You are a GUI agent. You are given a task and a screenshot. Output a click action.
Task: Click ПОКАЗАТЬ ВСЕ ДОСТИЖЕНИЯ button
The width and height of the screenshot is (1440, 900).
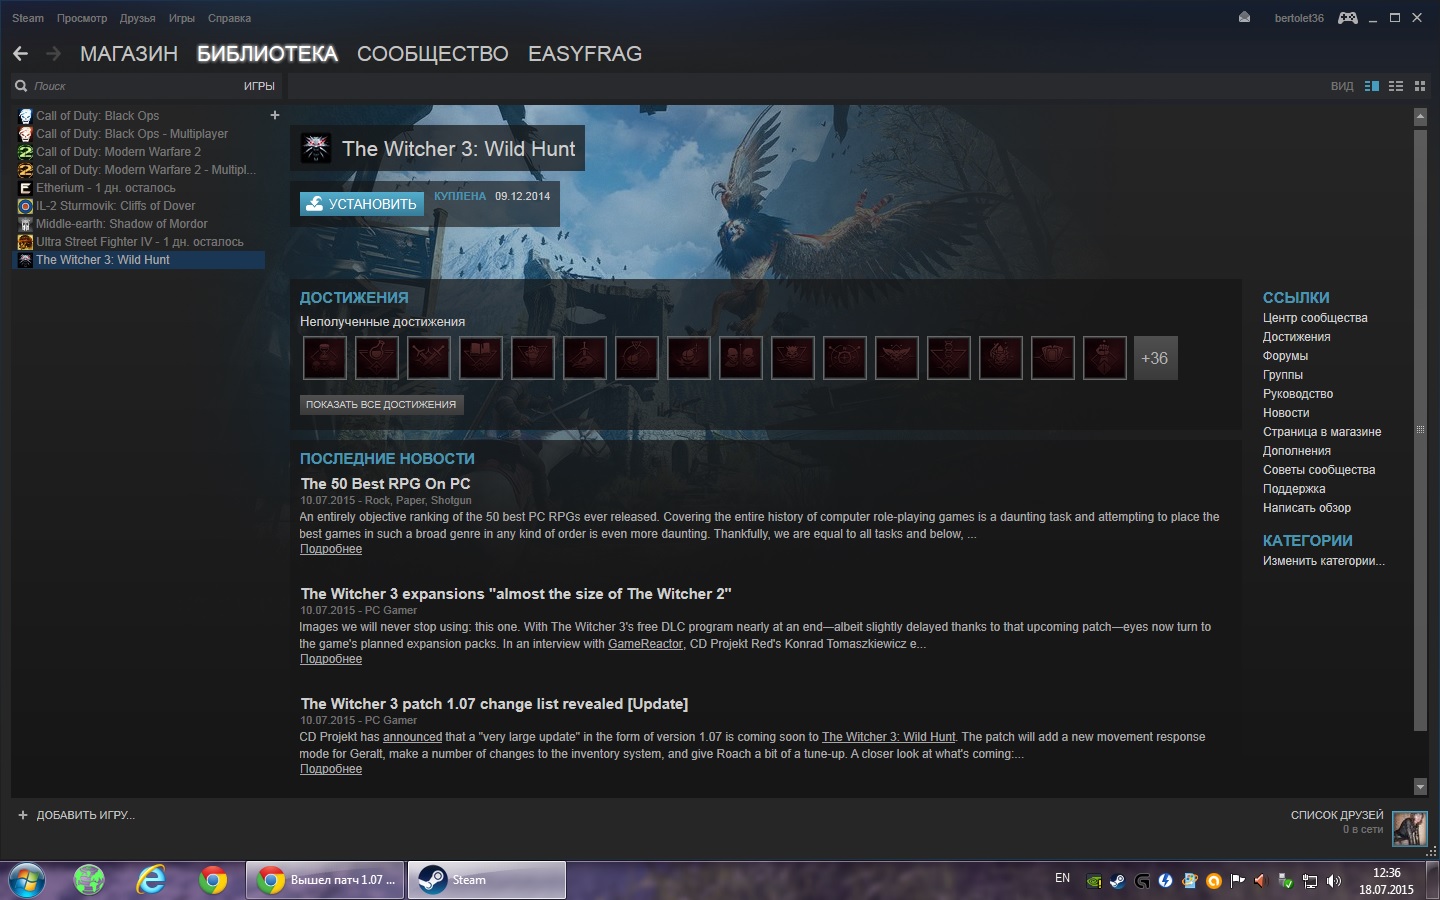[x=381, y=405]
